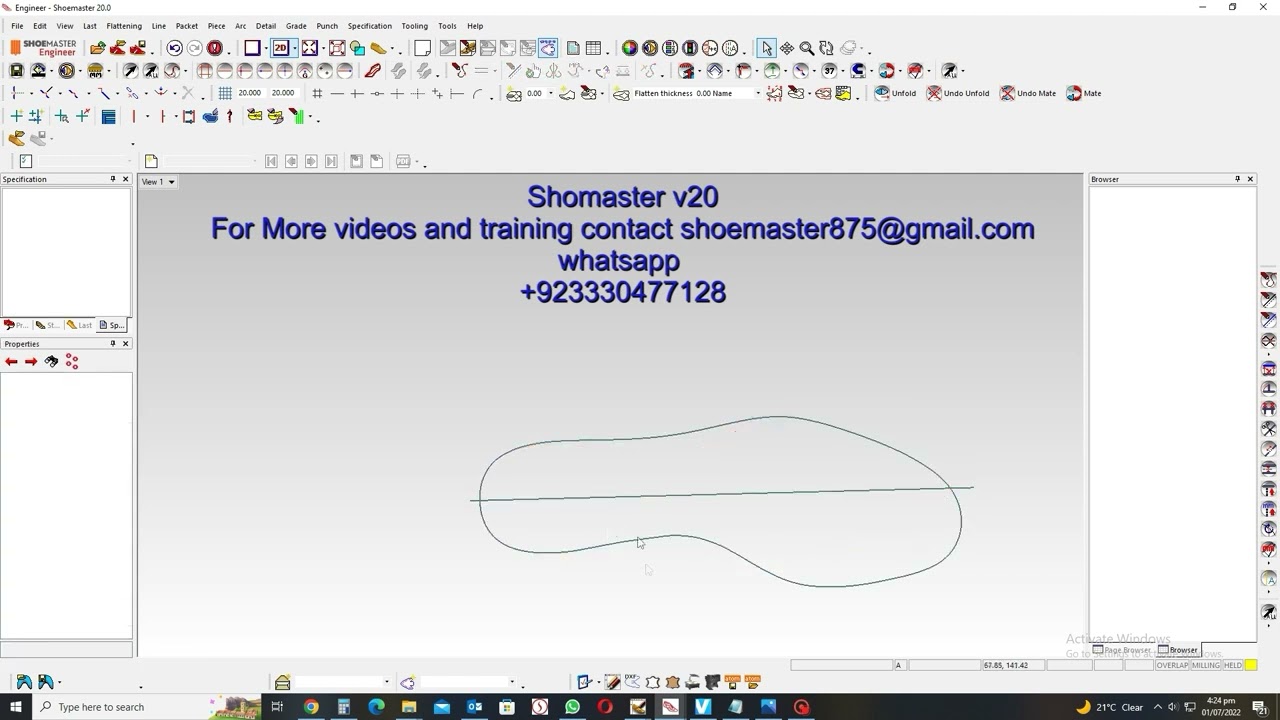
Task: Click the pan move arrows tool
Action: click(x=787, y=48)
